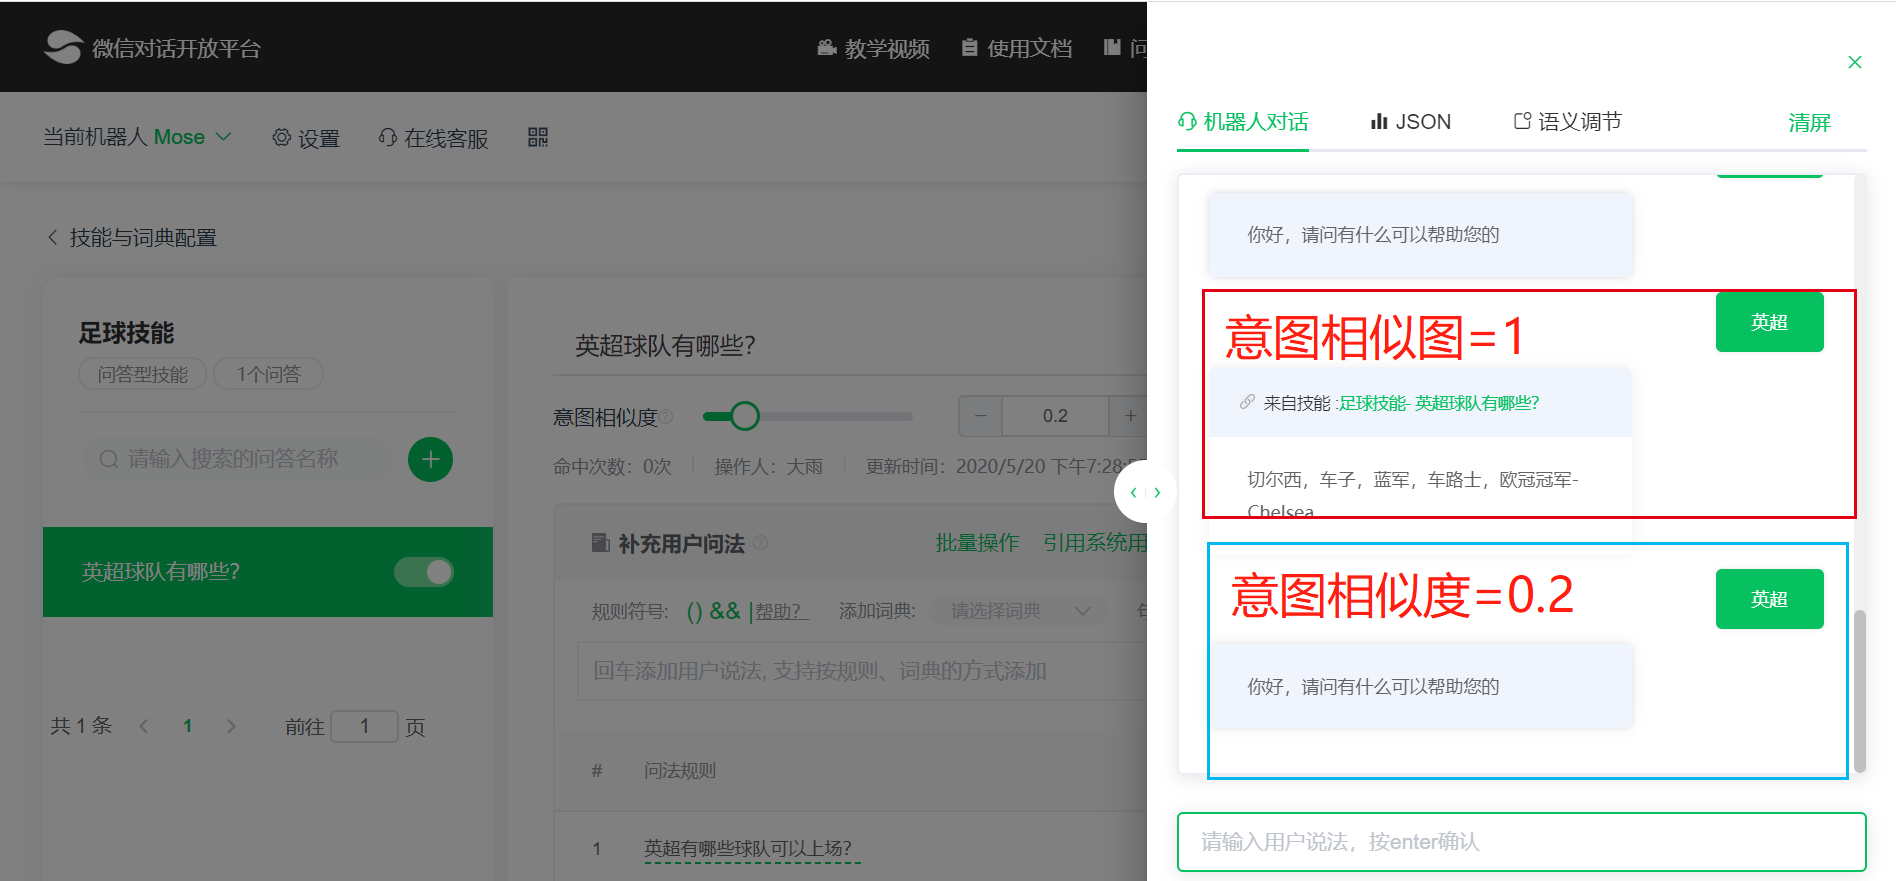Click 引用系统用 link
Image resolution: width=1896 pixels, height=881 pixels.
click(1095, 543)
